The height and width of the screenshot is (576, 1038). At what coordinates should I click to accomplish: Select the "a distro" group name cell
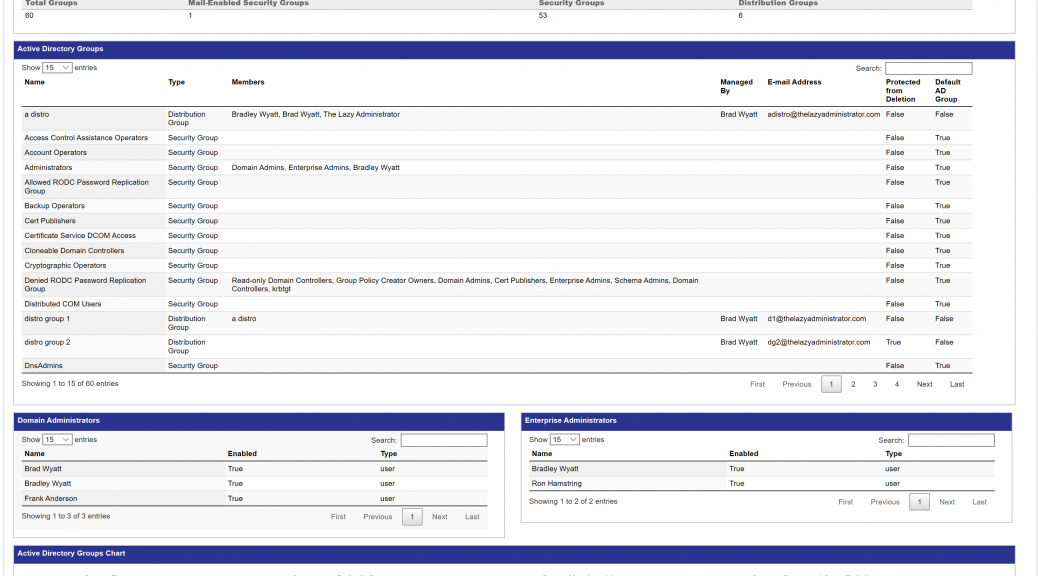[x=93, y=119]
